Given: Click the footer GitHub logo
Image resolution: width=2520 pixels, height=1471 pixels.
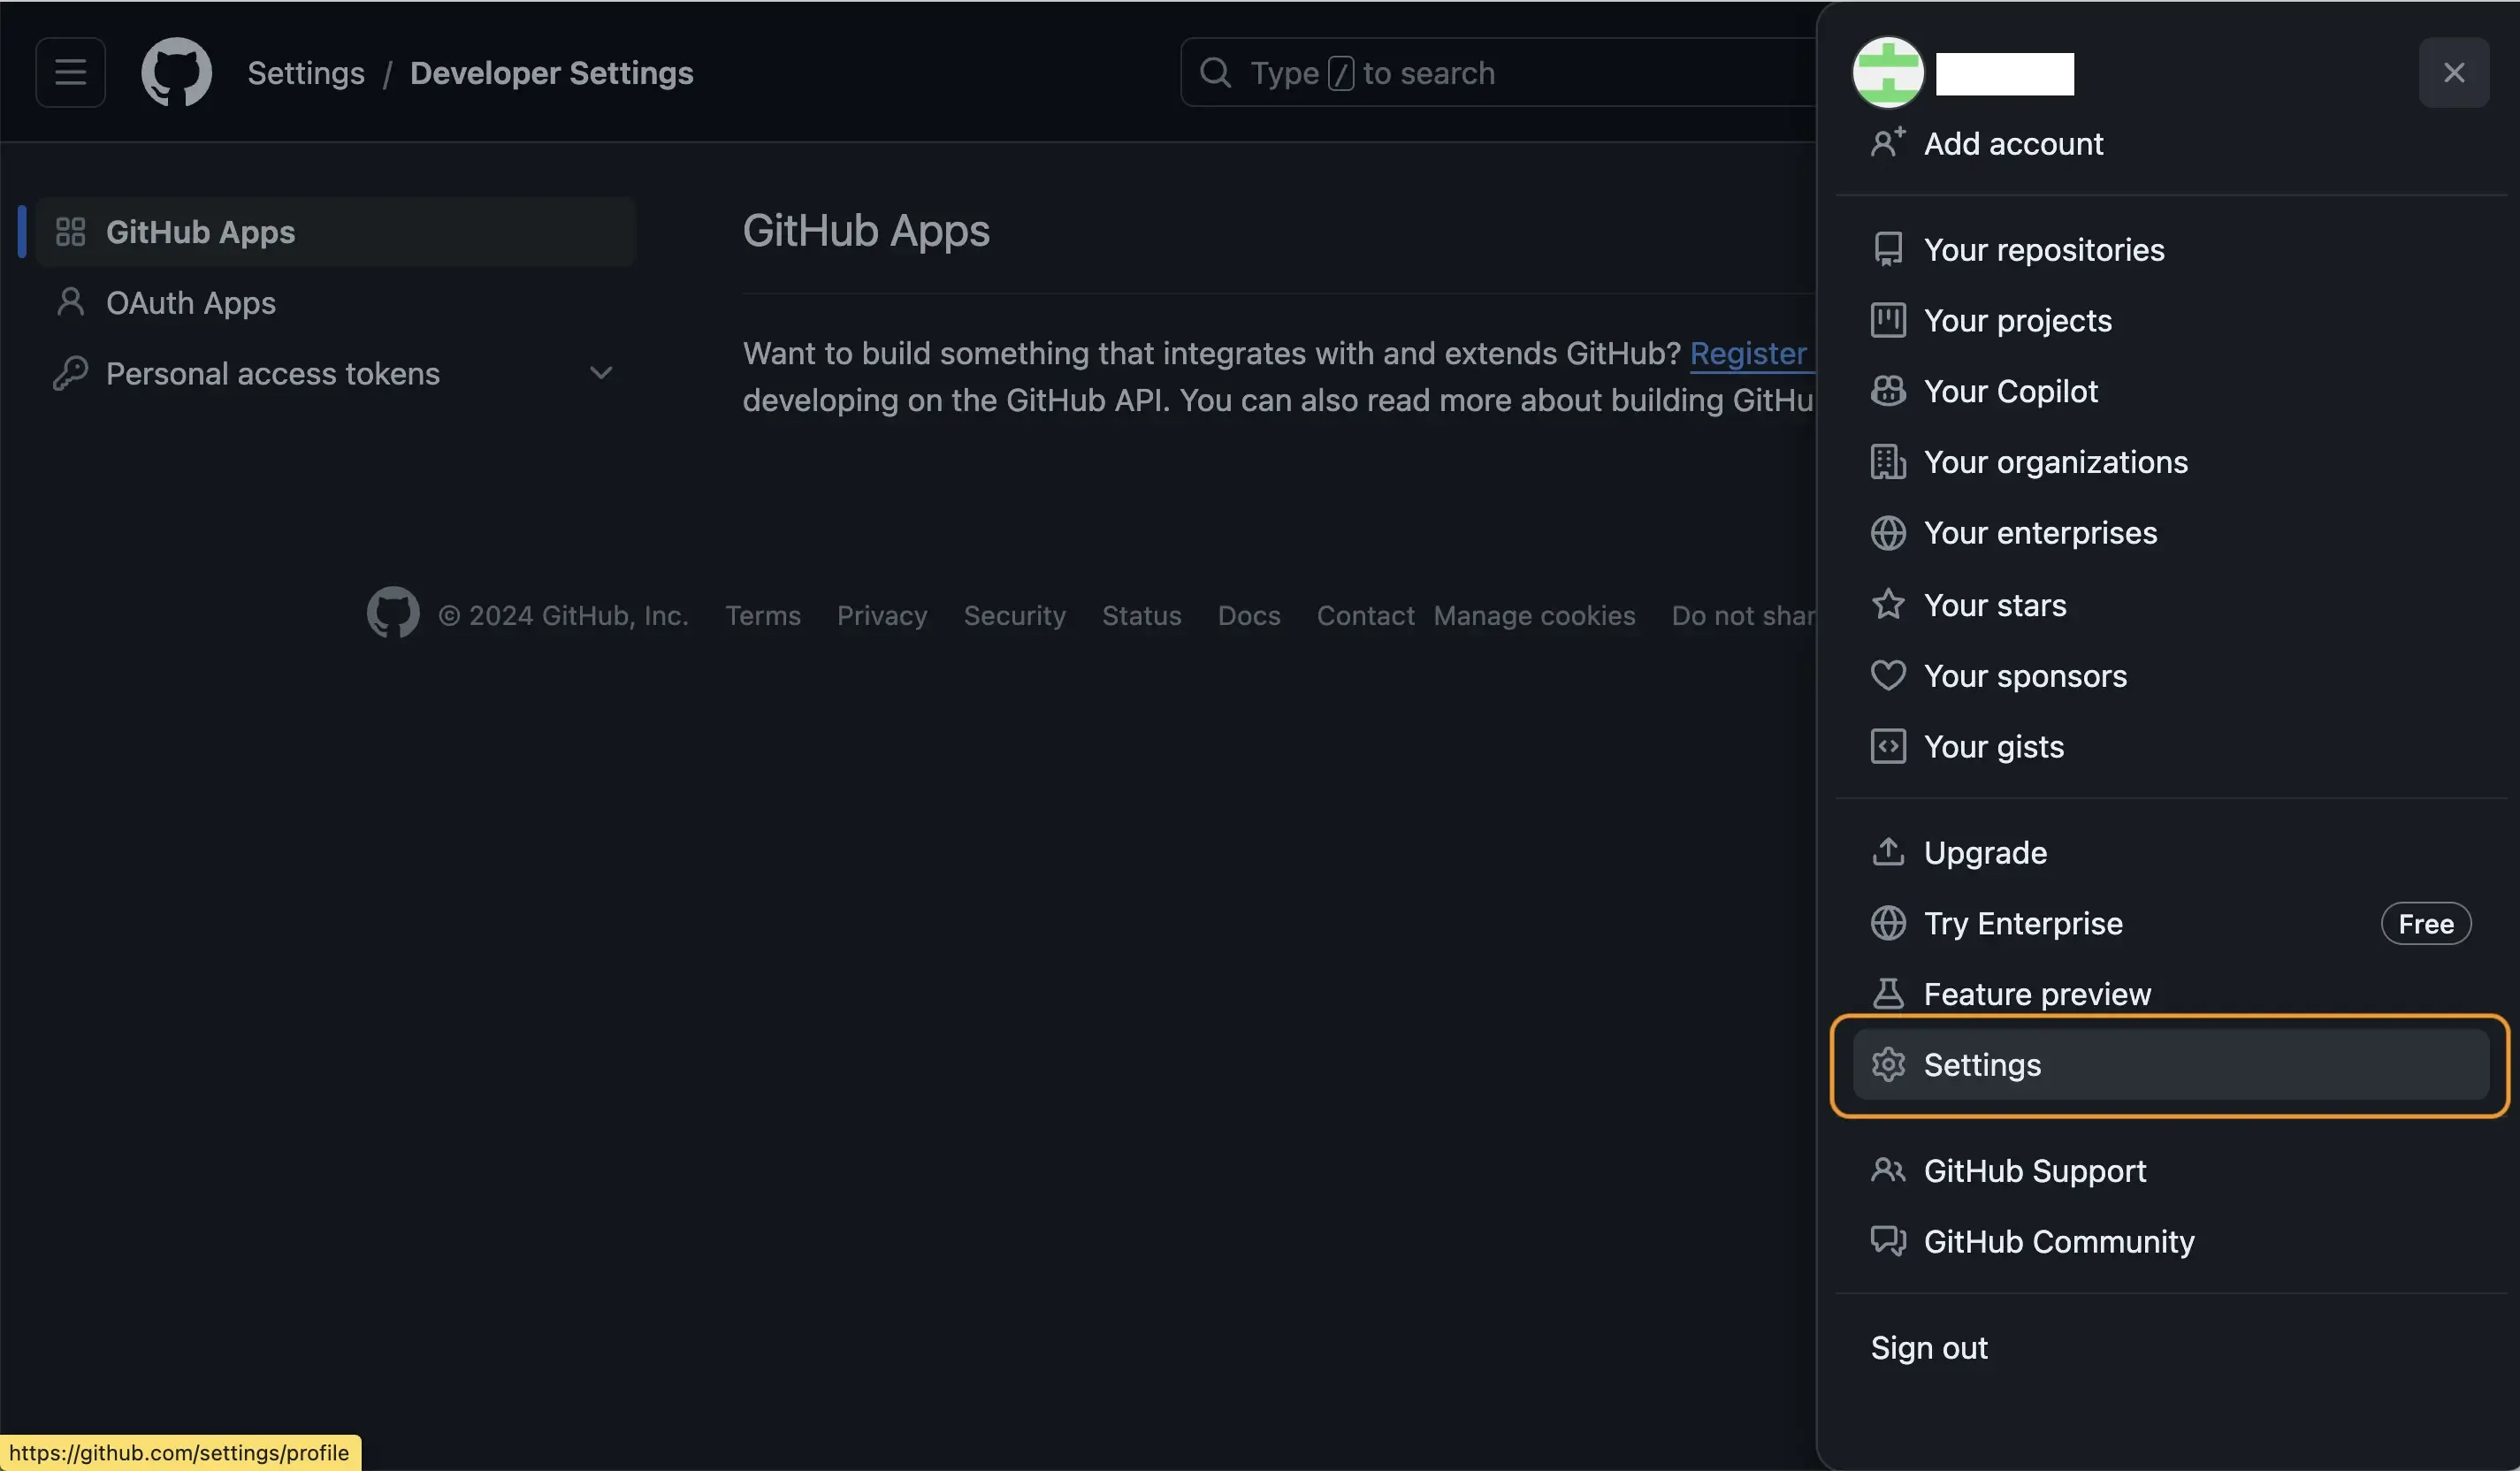Looking at the screenshot, I should (393, 612).
